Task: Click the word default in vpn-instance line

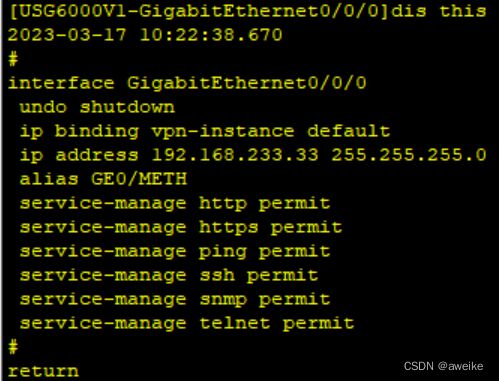Action: [348, 131]
